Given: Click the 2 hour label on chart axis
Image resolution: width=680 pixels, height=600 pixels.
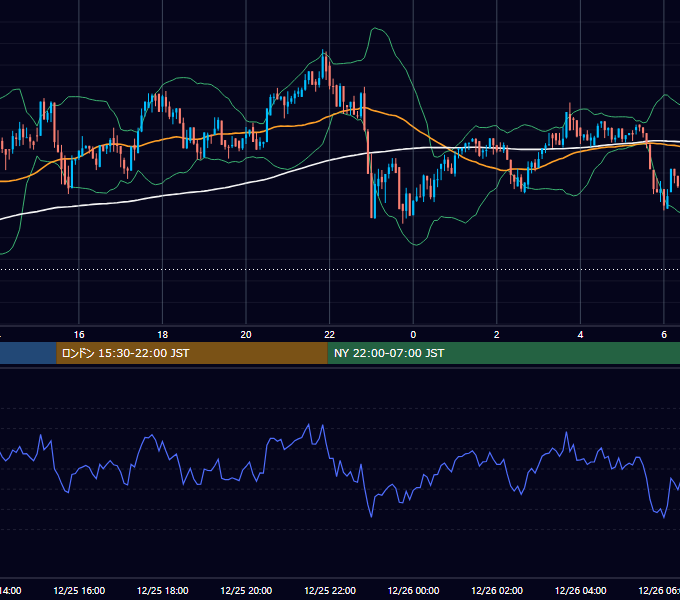Looking at the screenshot, I should [x=497, y=334].
